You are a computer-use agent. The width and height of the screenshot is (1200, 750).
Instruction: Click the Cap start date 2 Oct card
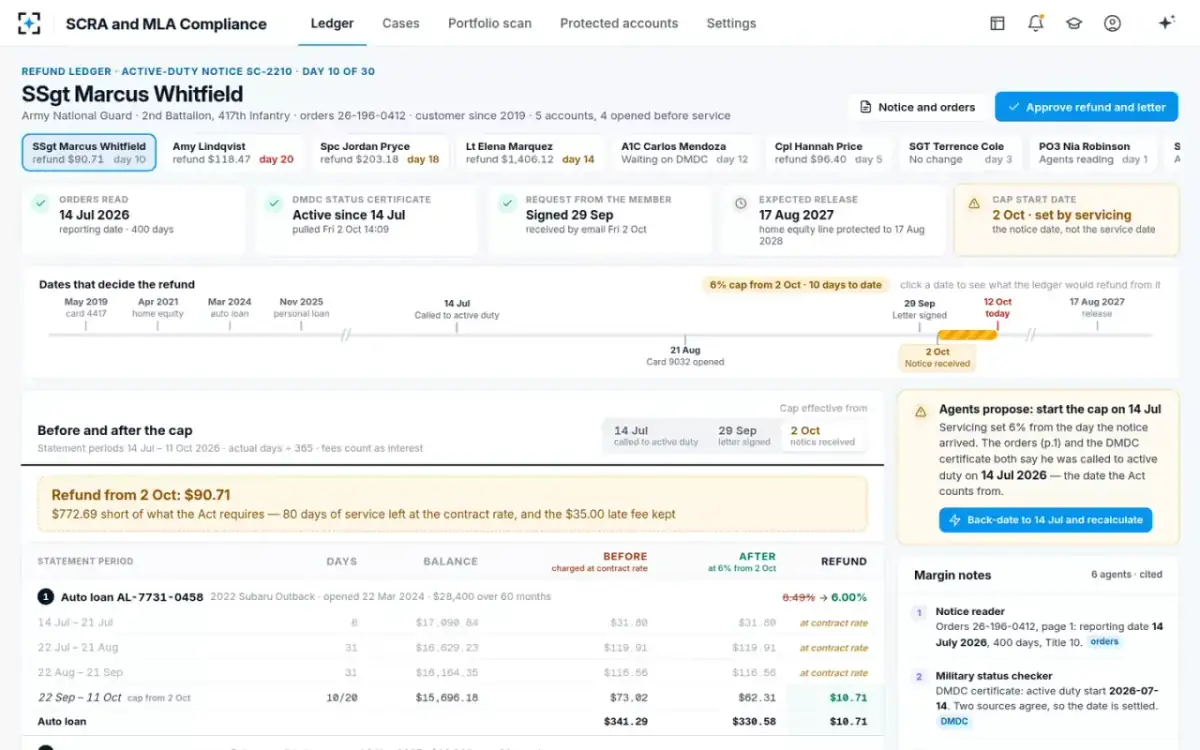coord(1066,220)
